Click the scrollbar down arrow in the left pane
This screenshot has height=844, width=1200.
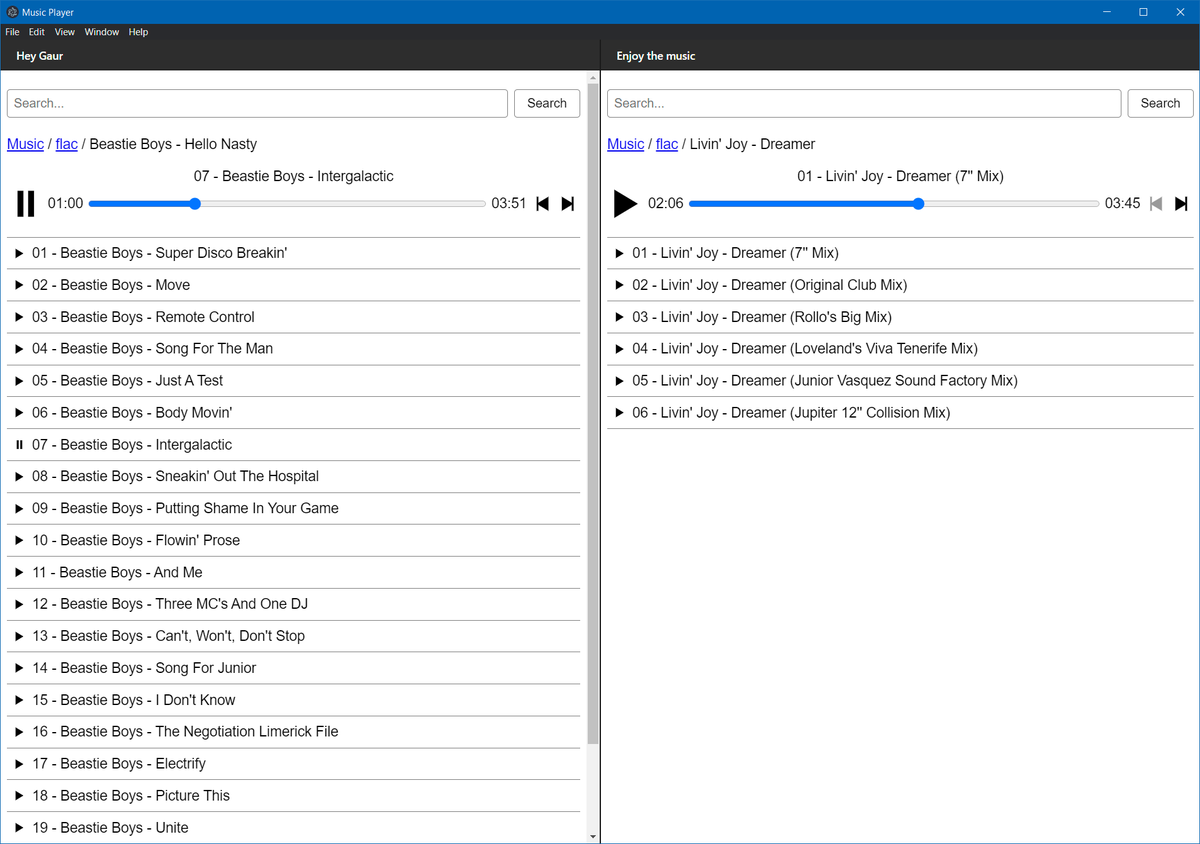click(593, 837)
